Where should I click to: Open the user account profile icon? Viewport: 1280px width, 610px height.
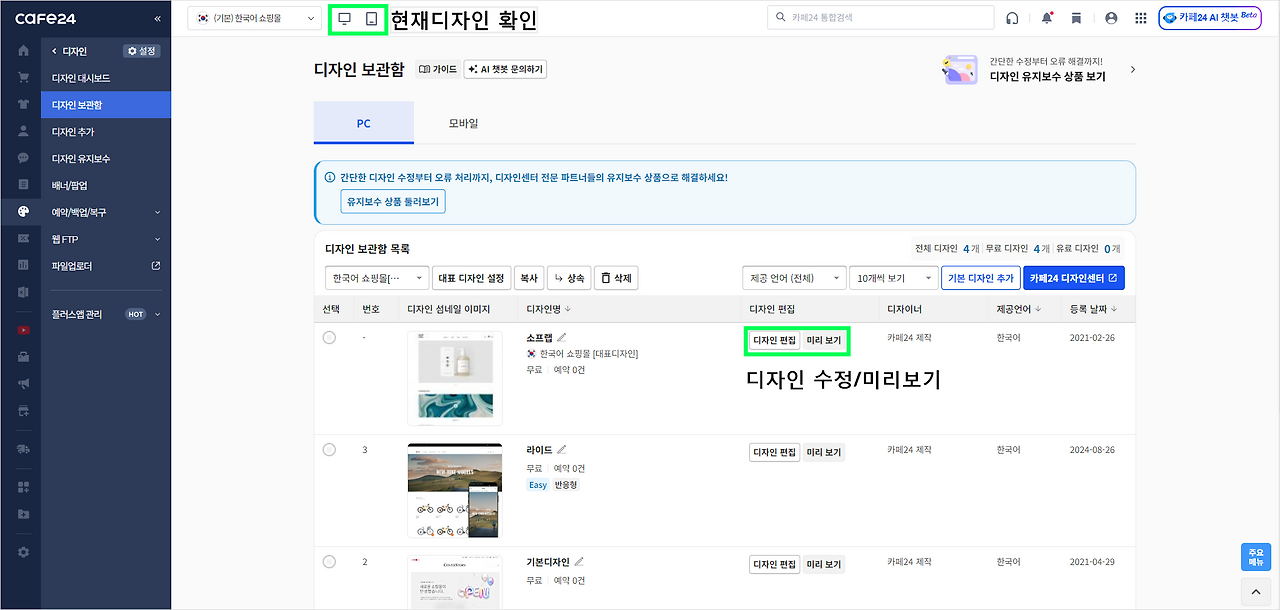1111,18
